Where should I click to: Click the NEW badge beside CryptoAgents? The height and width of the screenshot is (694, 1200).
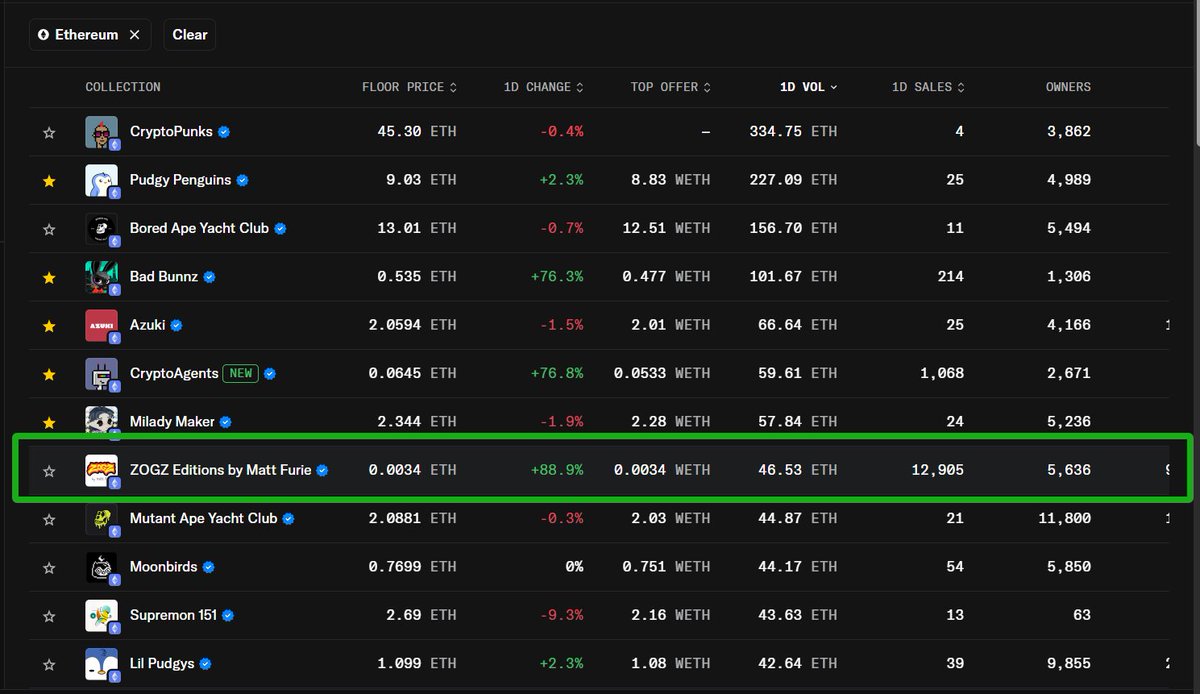pos(240,373)
